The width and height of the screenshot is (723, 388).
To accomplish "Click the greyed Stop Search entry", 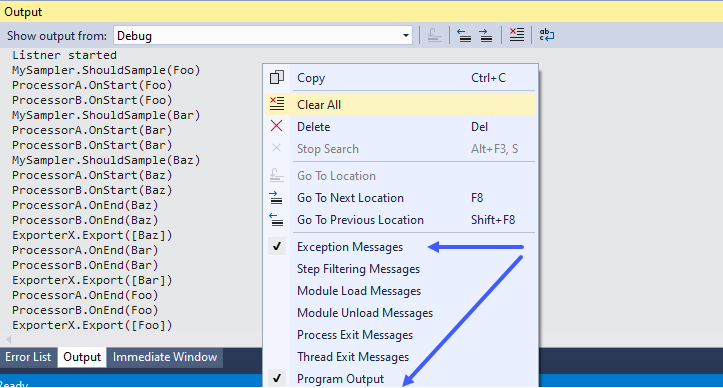I will [327, 149].
